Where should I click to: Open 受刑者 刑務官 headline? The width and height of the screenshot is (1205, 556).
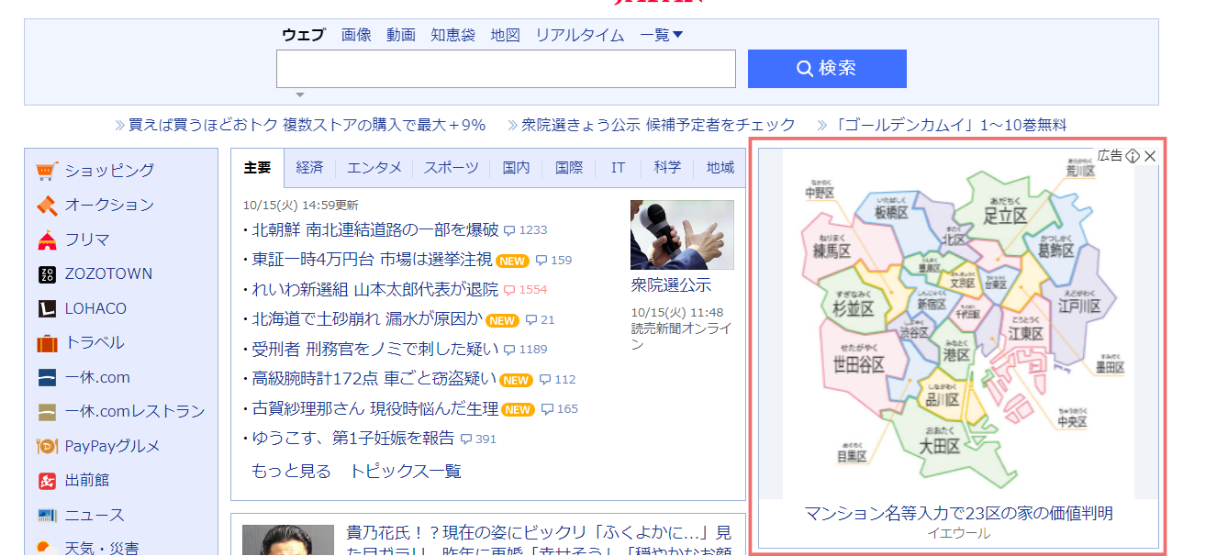click(375, 350)
